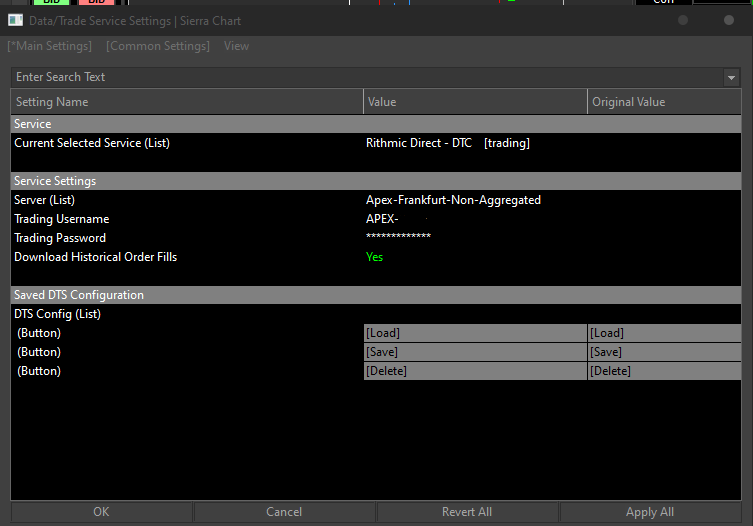
Task: Click the window close button
Action: (729, 20)
